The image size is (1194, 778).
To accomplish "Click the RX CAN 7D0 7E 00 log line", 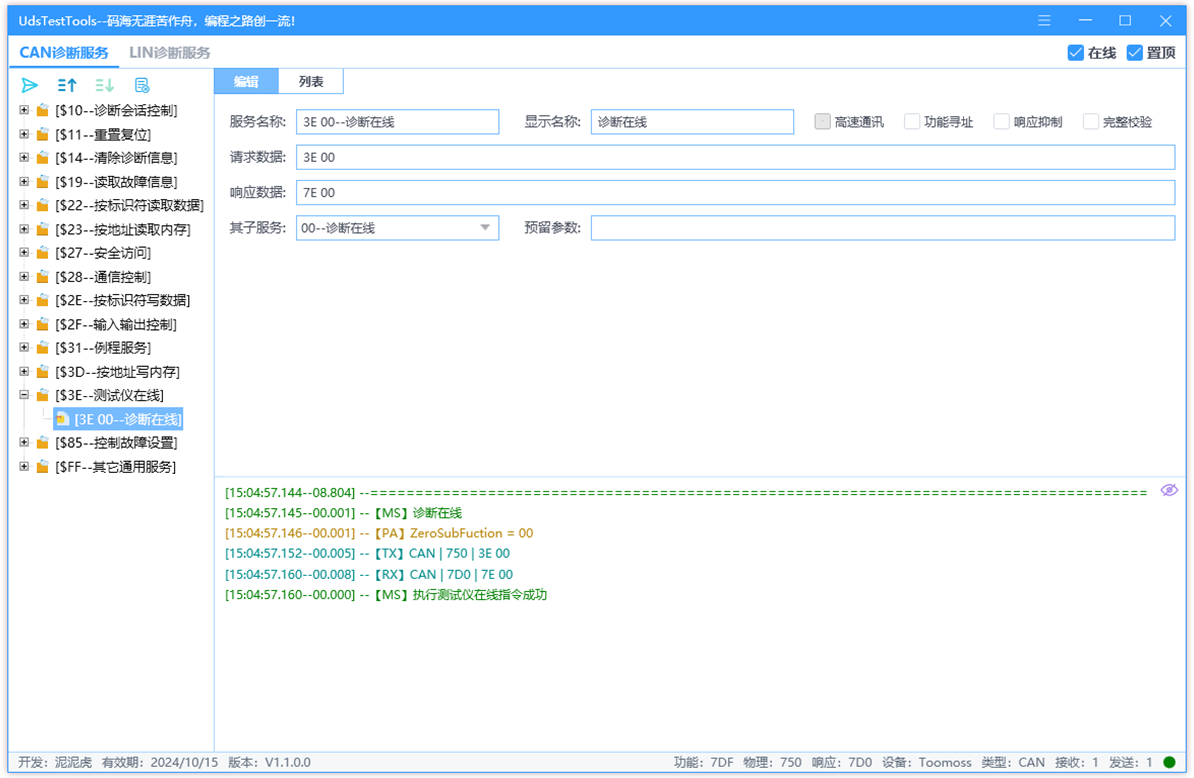I will click(369, 574).
